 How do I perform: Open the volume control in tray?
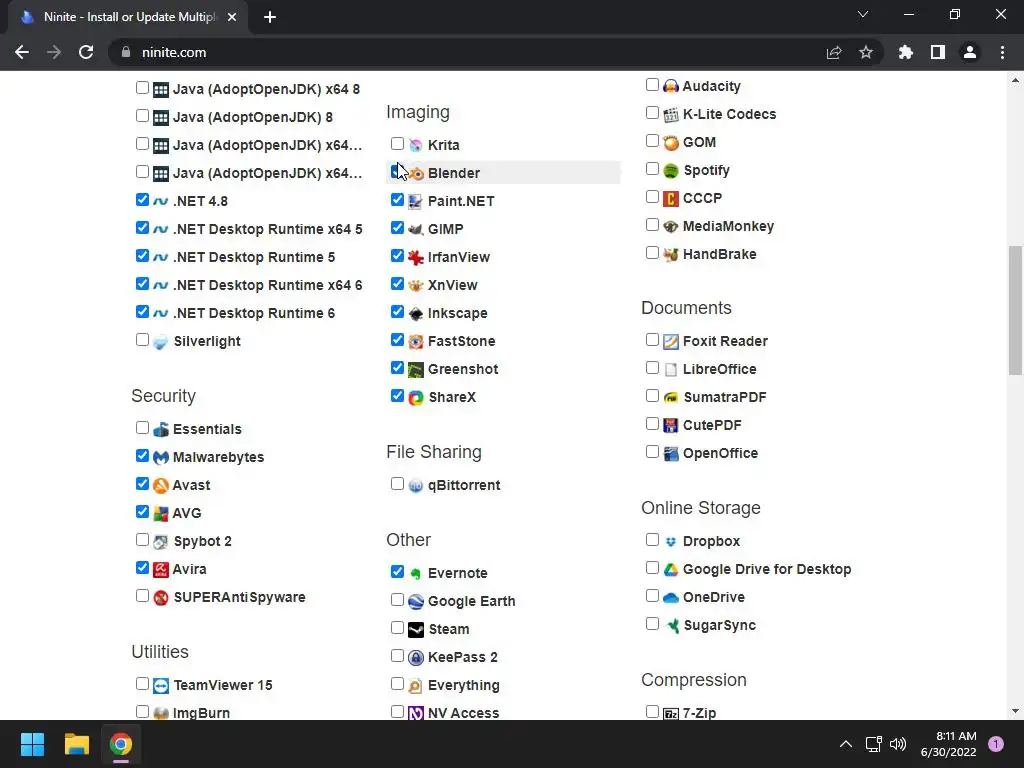pos(899,744)
